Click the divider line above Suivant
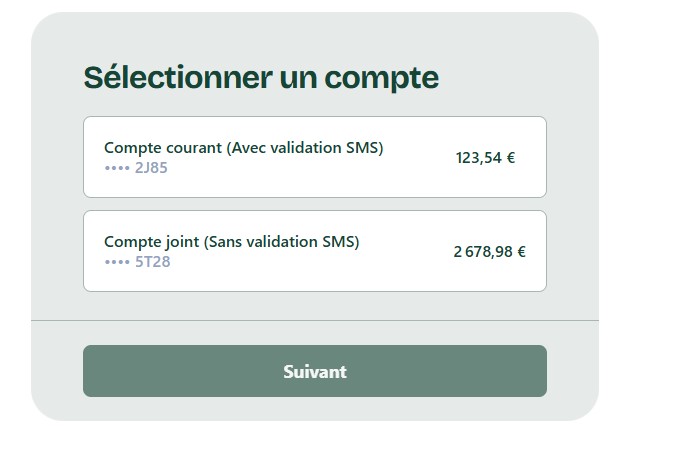The image size is (682, 462). 314,321
